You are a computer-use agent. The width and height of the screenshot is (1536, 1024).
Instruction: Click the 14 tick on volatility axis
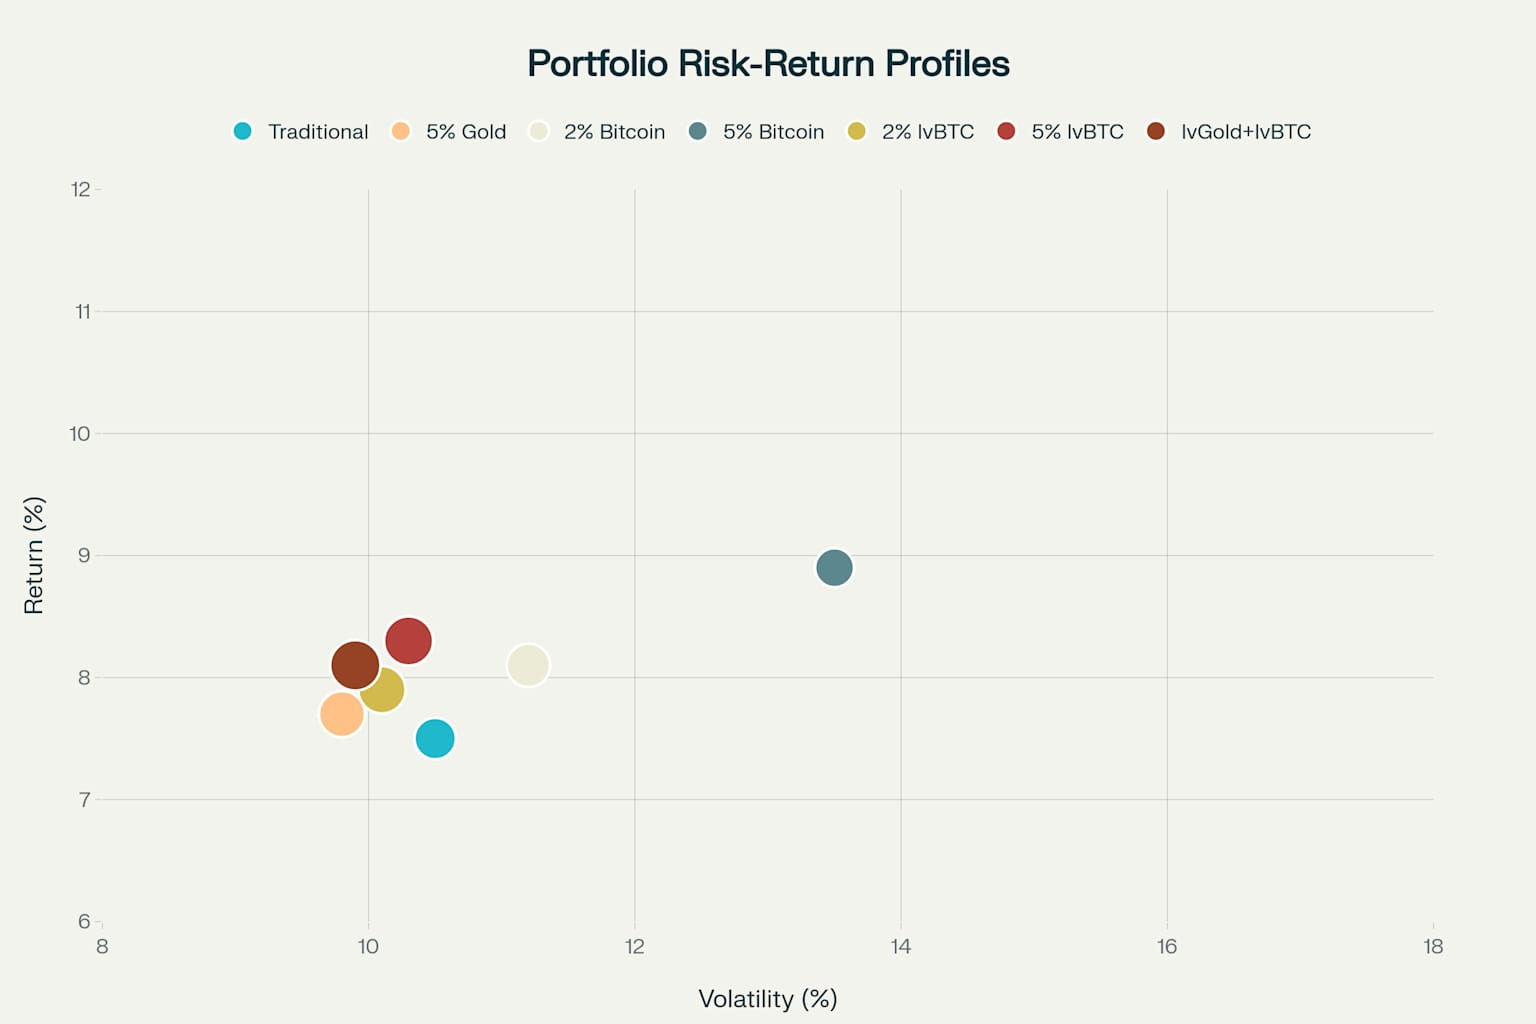click(x=901, y=947)
